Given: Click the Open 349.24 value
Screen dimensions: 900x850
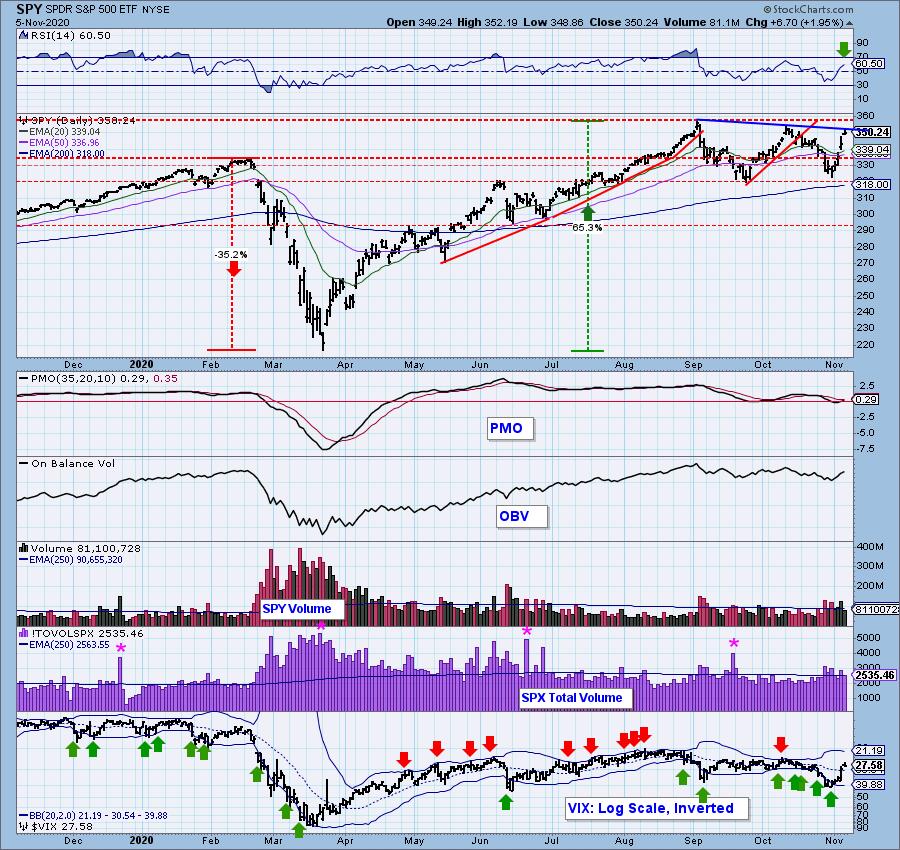Looking at the screenshot, I should 419,22.
